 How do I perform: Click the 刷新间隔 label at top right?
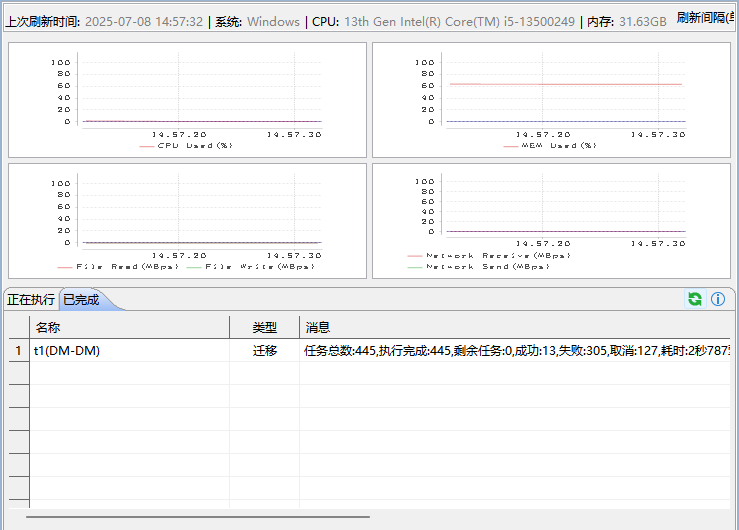704,18
